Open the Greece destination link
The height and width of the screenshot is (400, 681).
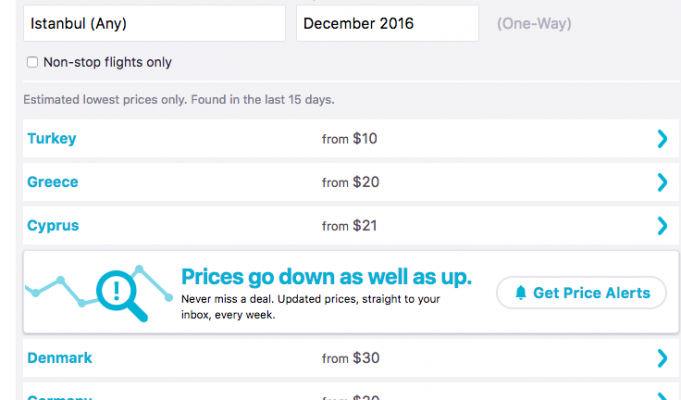coord(53,182)
